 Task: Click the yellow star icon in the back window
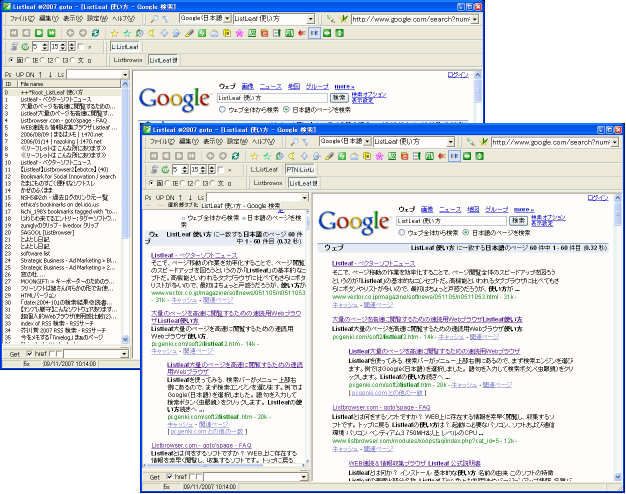tap(114, 33)
